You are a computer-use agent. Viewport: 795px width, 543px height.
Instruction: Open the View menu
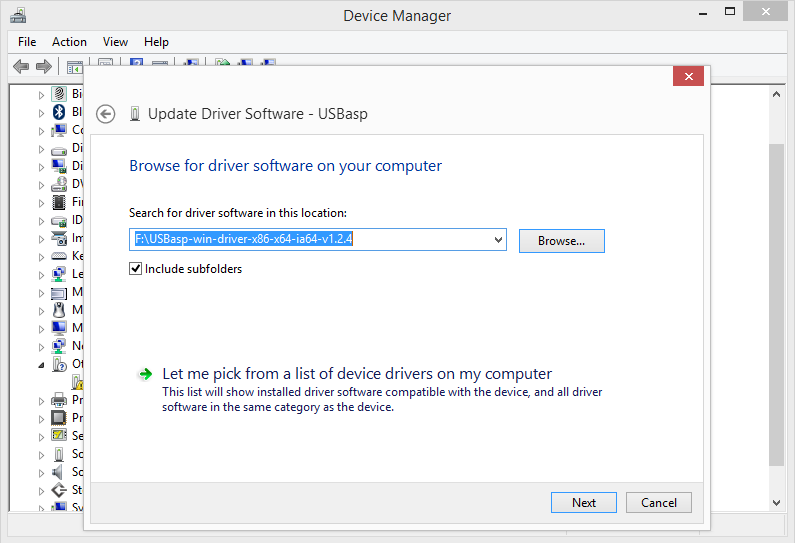(x=115, y=42)
